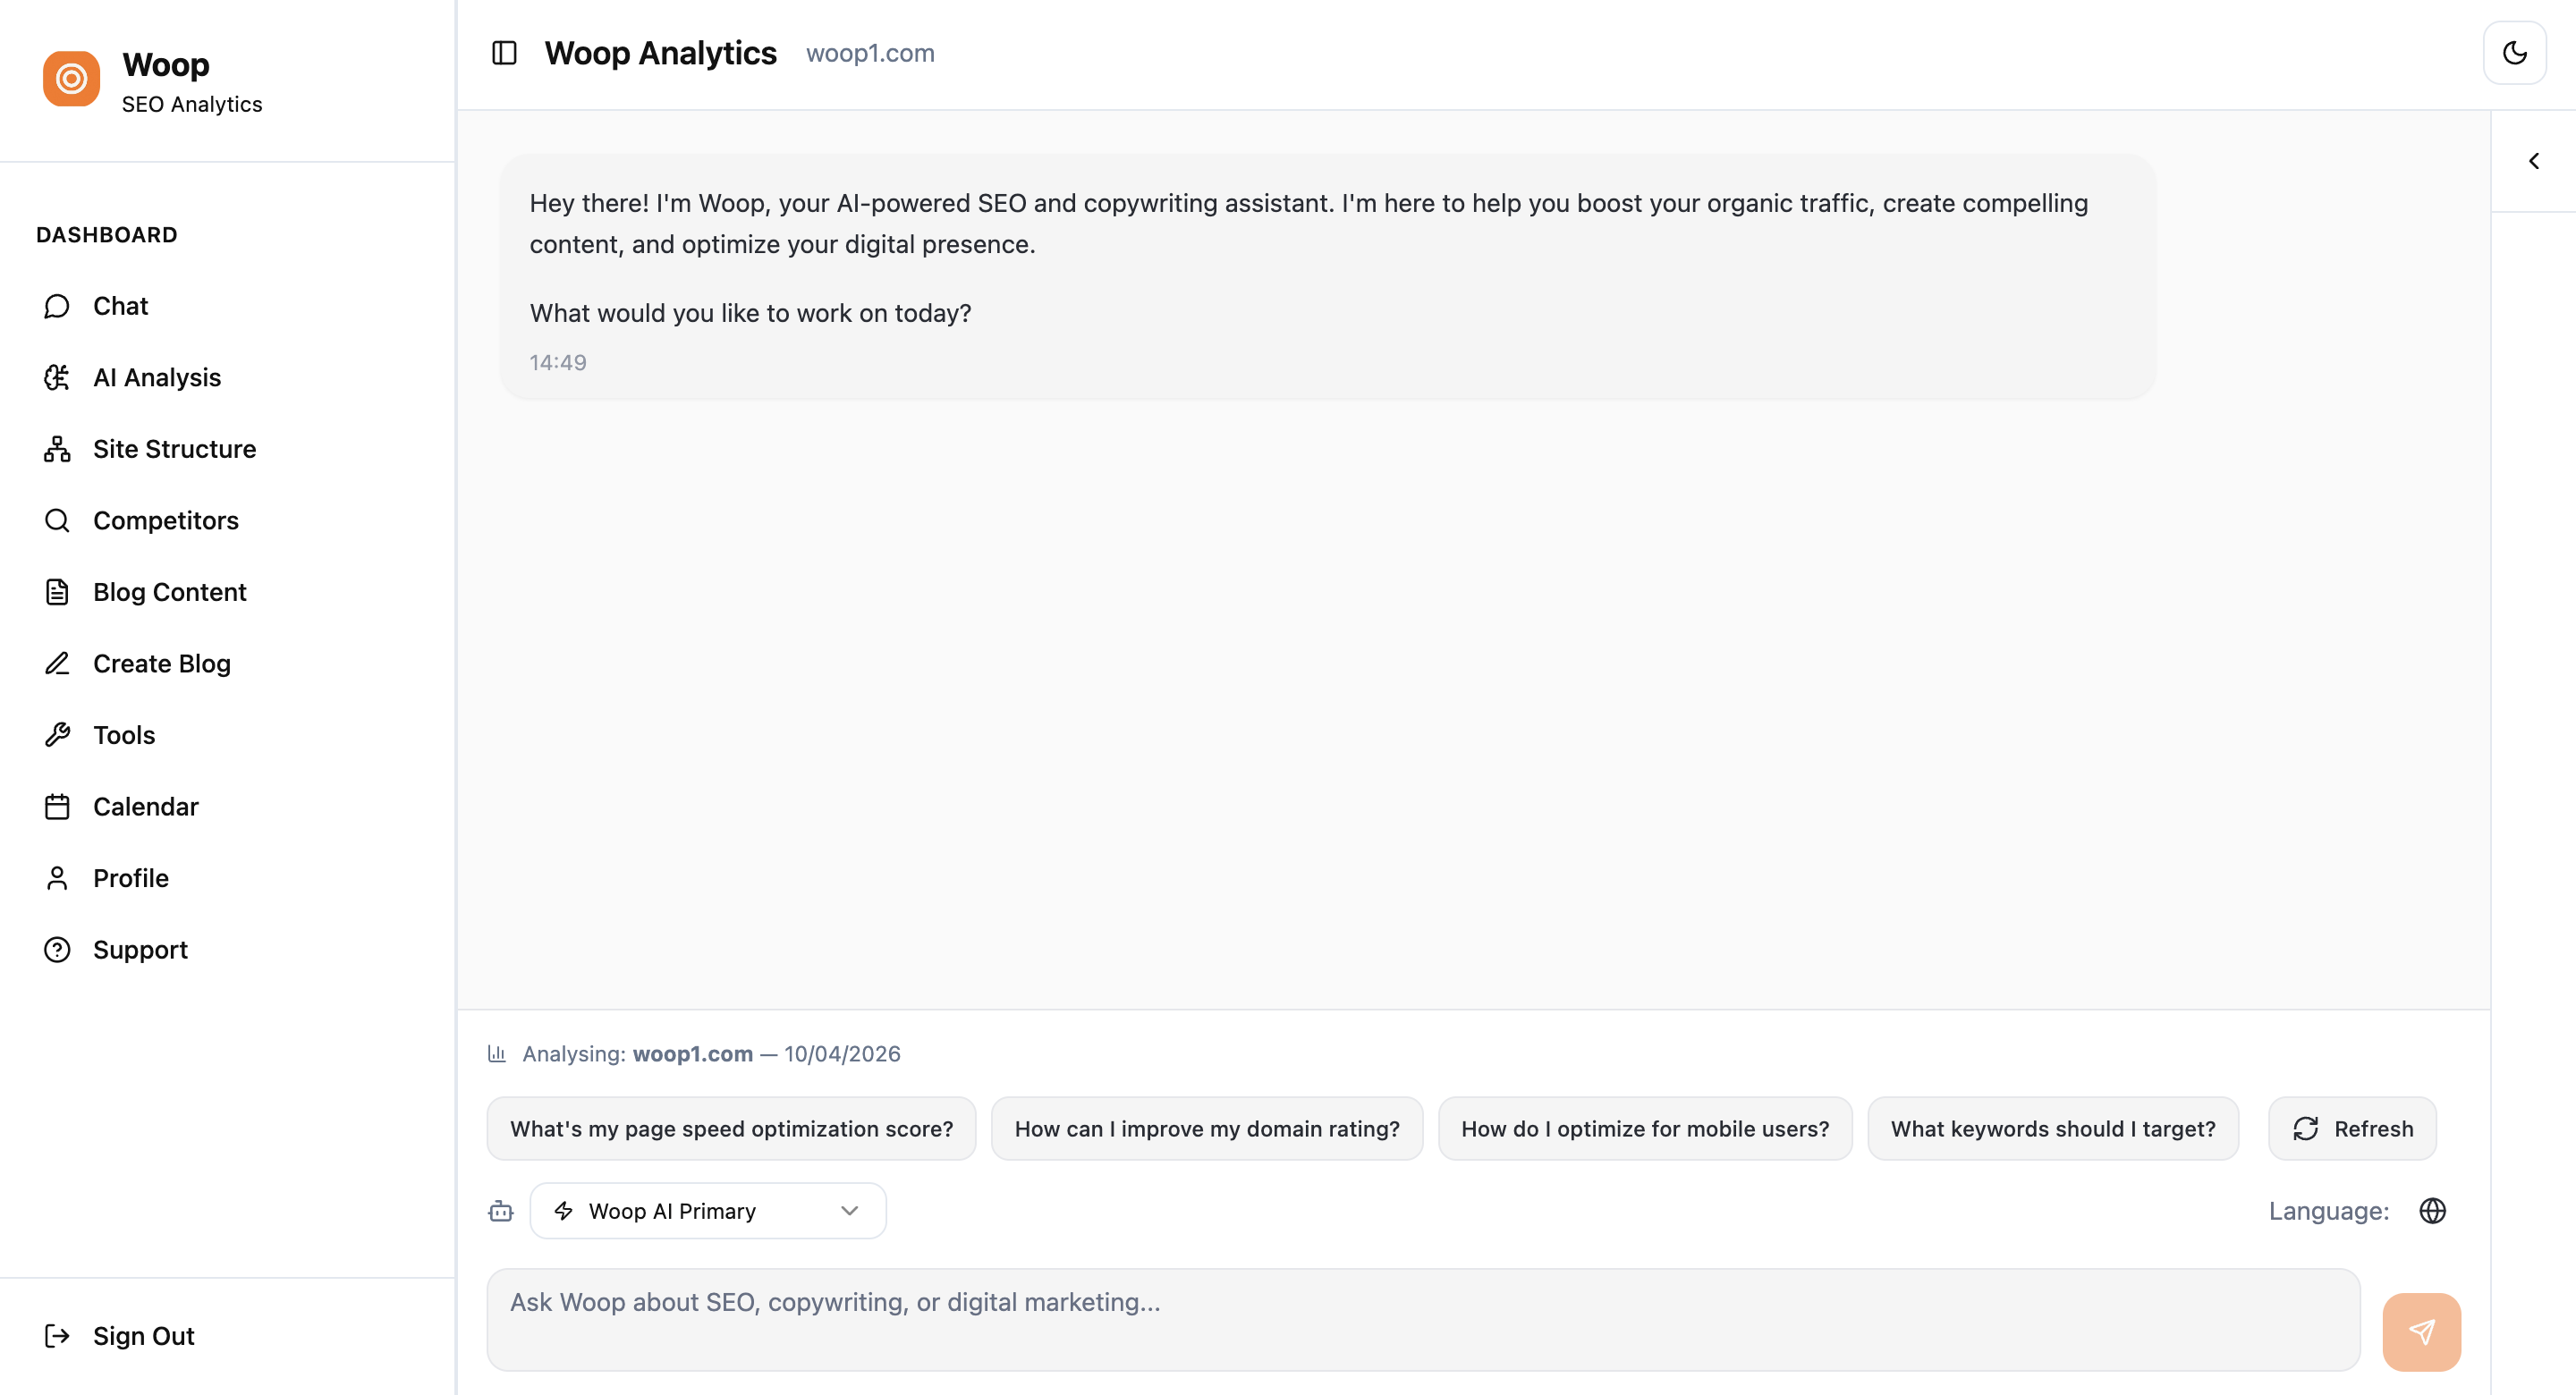Collapse the right side panel chevron
2576x1395 pixels.
2534,160
